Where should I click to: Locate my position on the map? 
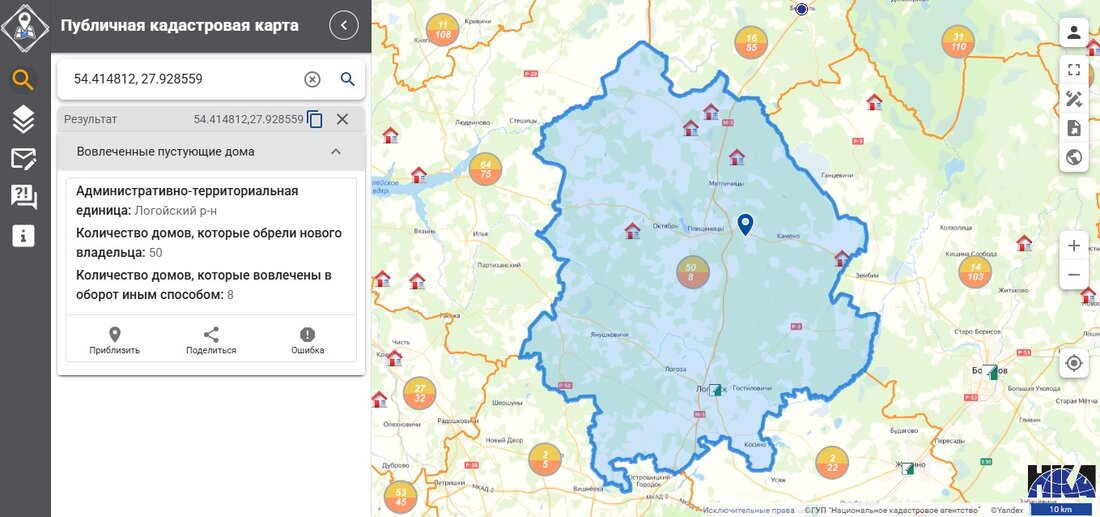click(x=1074, y=363)
